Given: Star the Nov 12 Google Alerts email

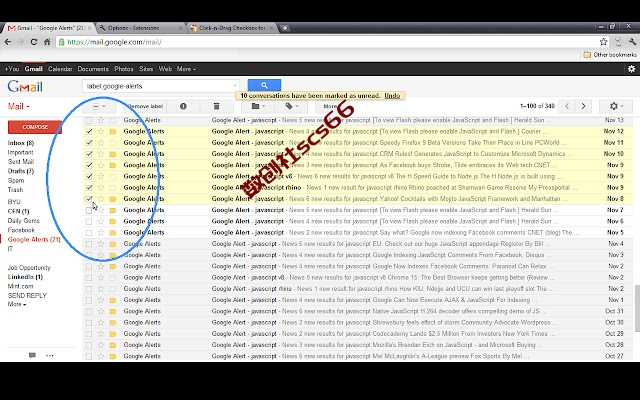Looking at the screenshot, I should [101, 131].
